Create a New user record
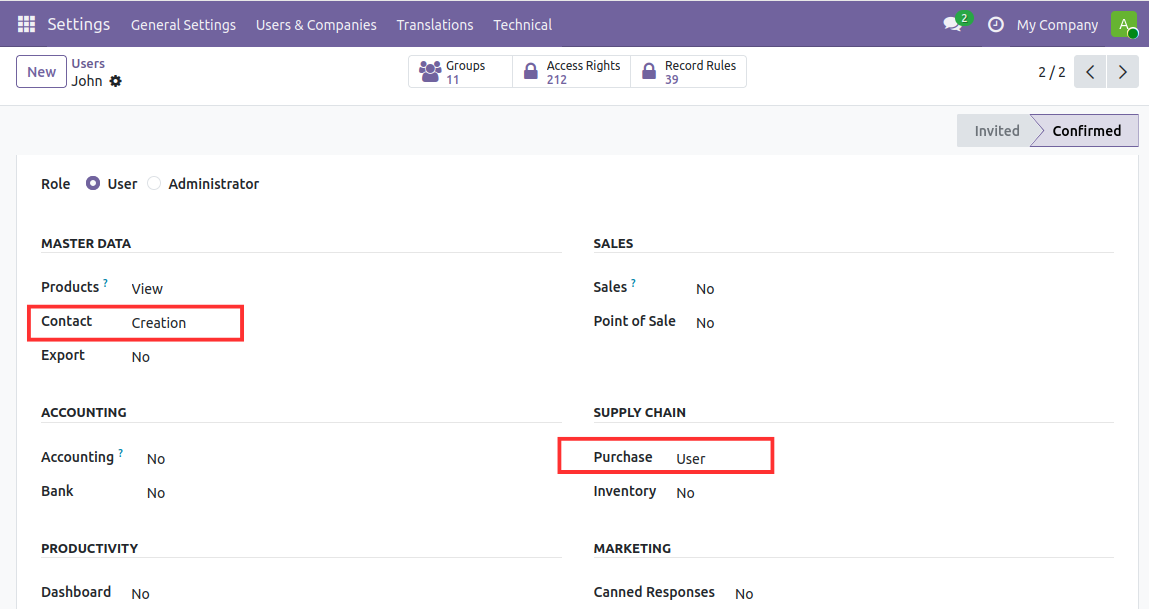Viewport: 1149px width, 609px height. coord(42,72)
